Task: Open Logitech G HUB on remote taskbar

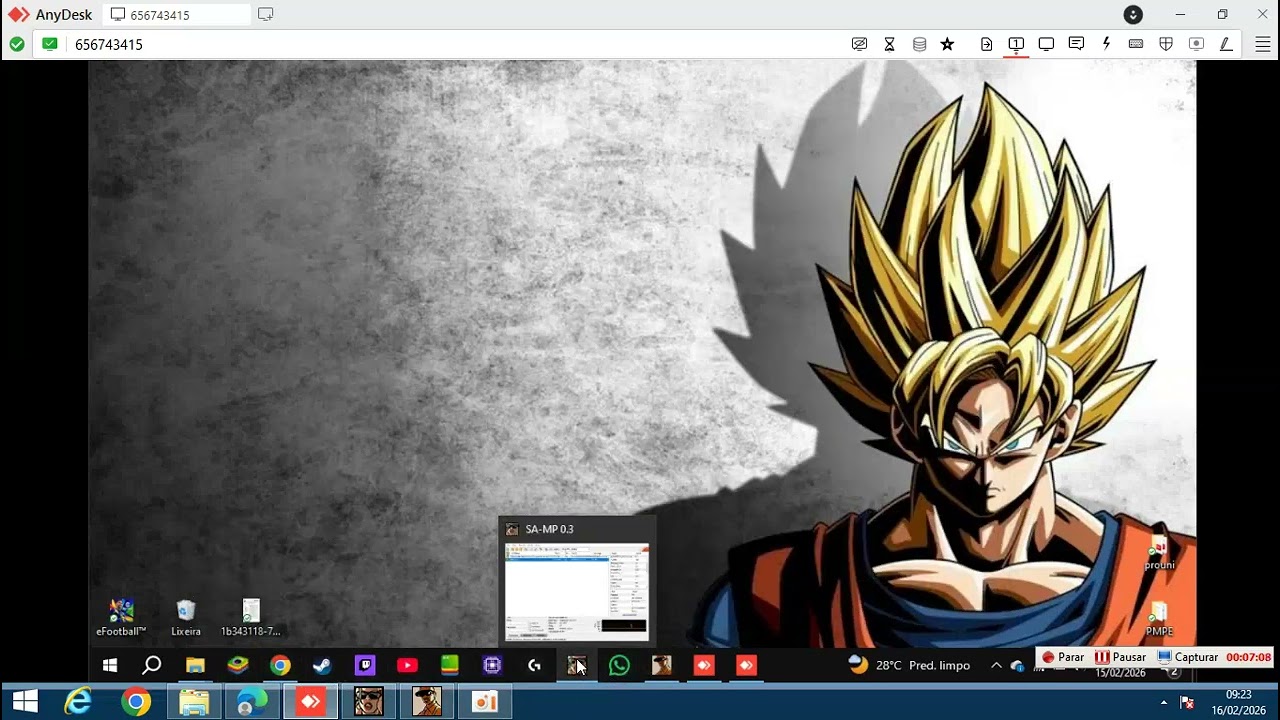Action: pyautogui.click(x=535, y=665)
